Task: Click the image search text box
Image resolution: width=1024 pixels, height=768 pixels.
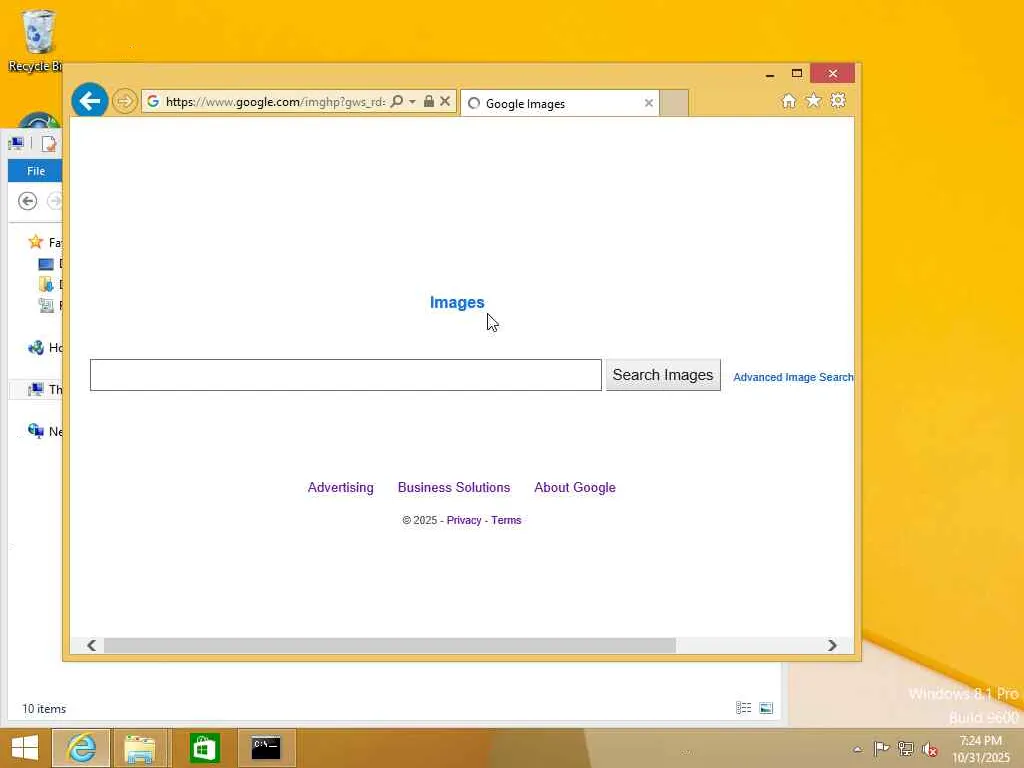Action: (345, 375)
